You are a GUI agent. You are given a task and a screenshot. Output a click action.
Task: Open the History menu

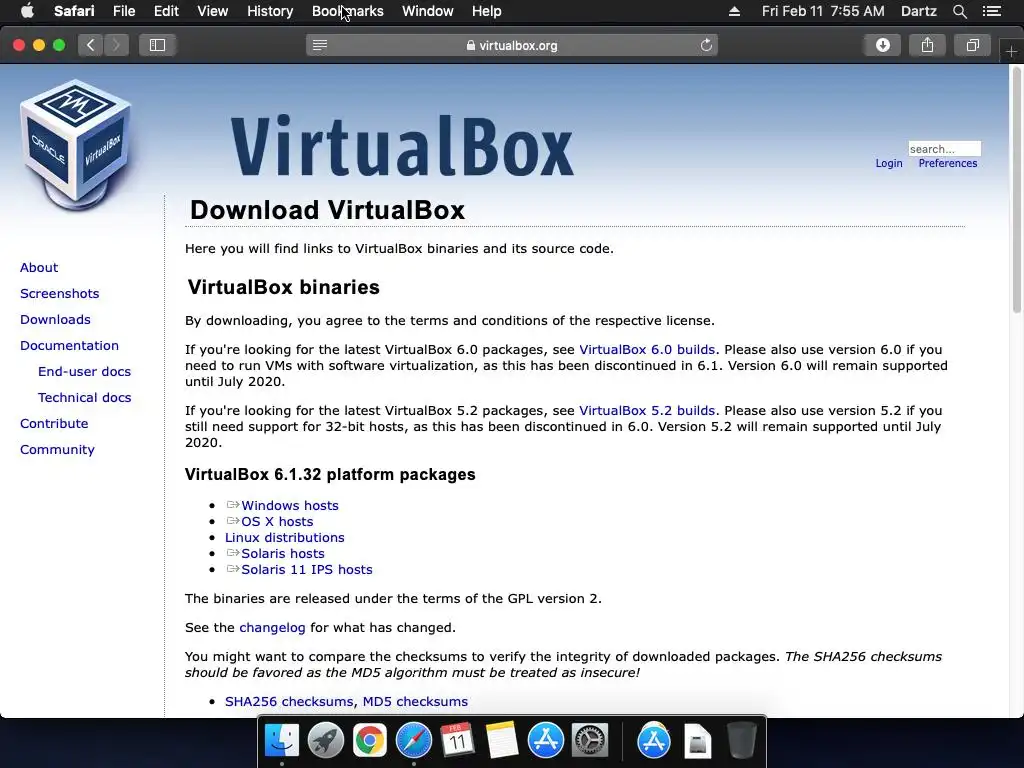[x=270, y=11]
